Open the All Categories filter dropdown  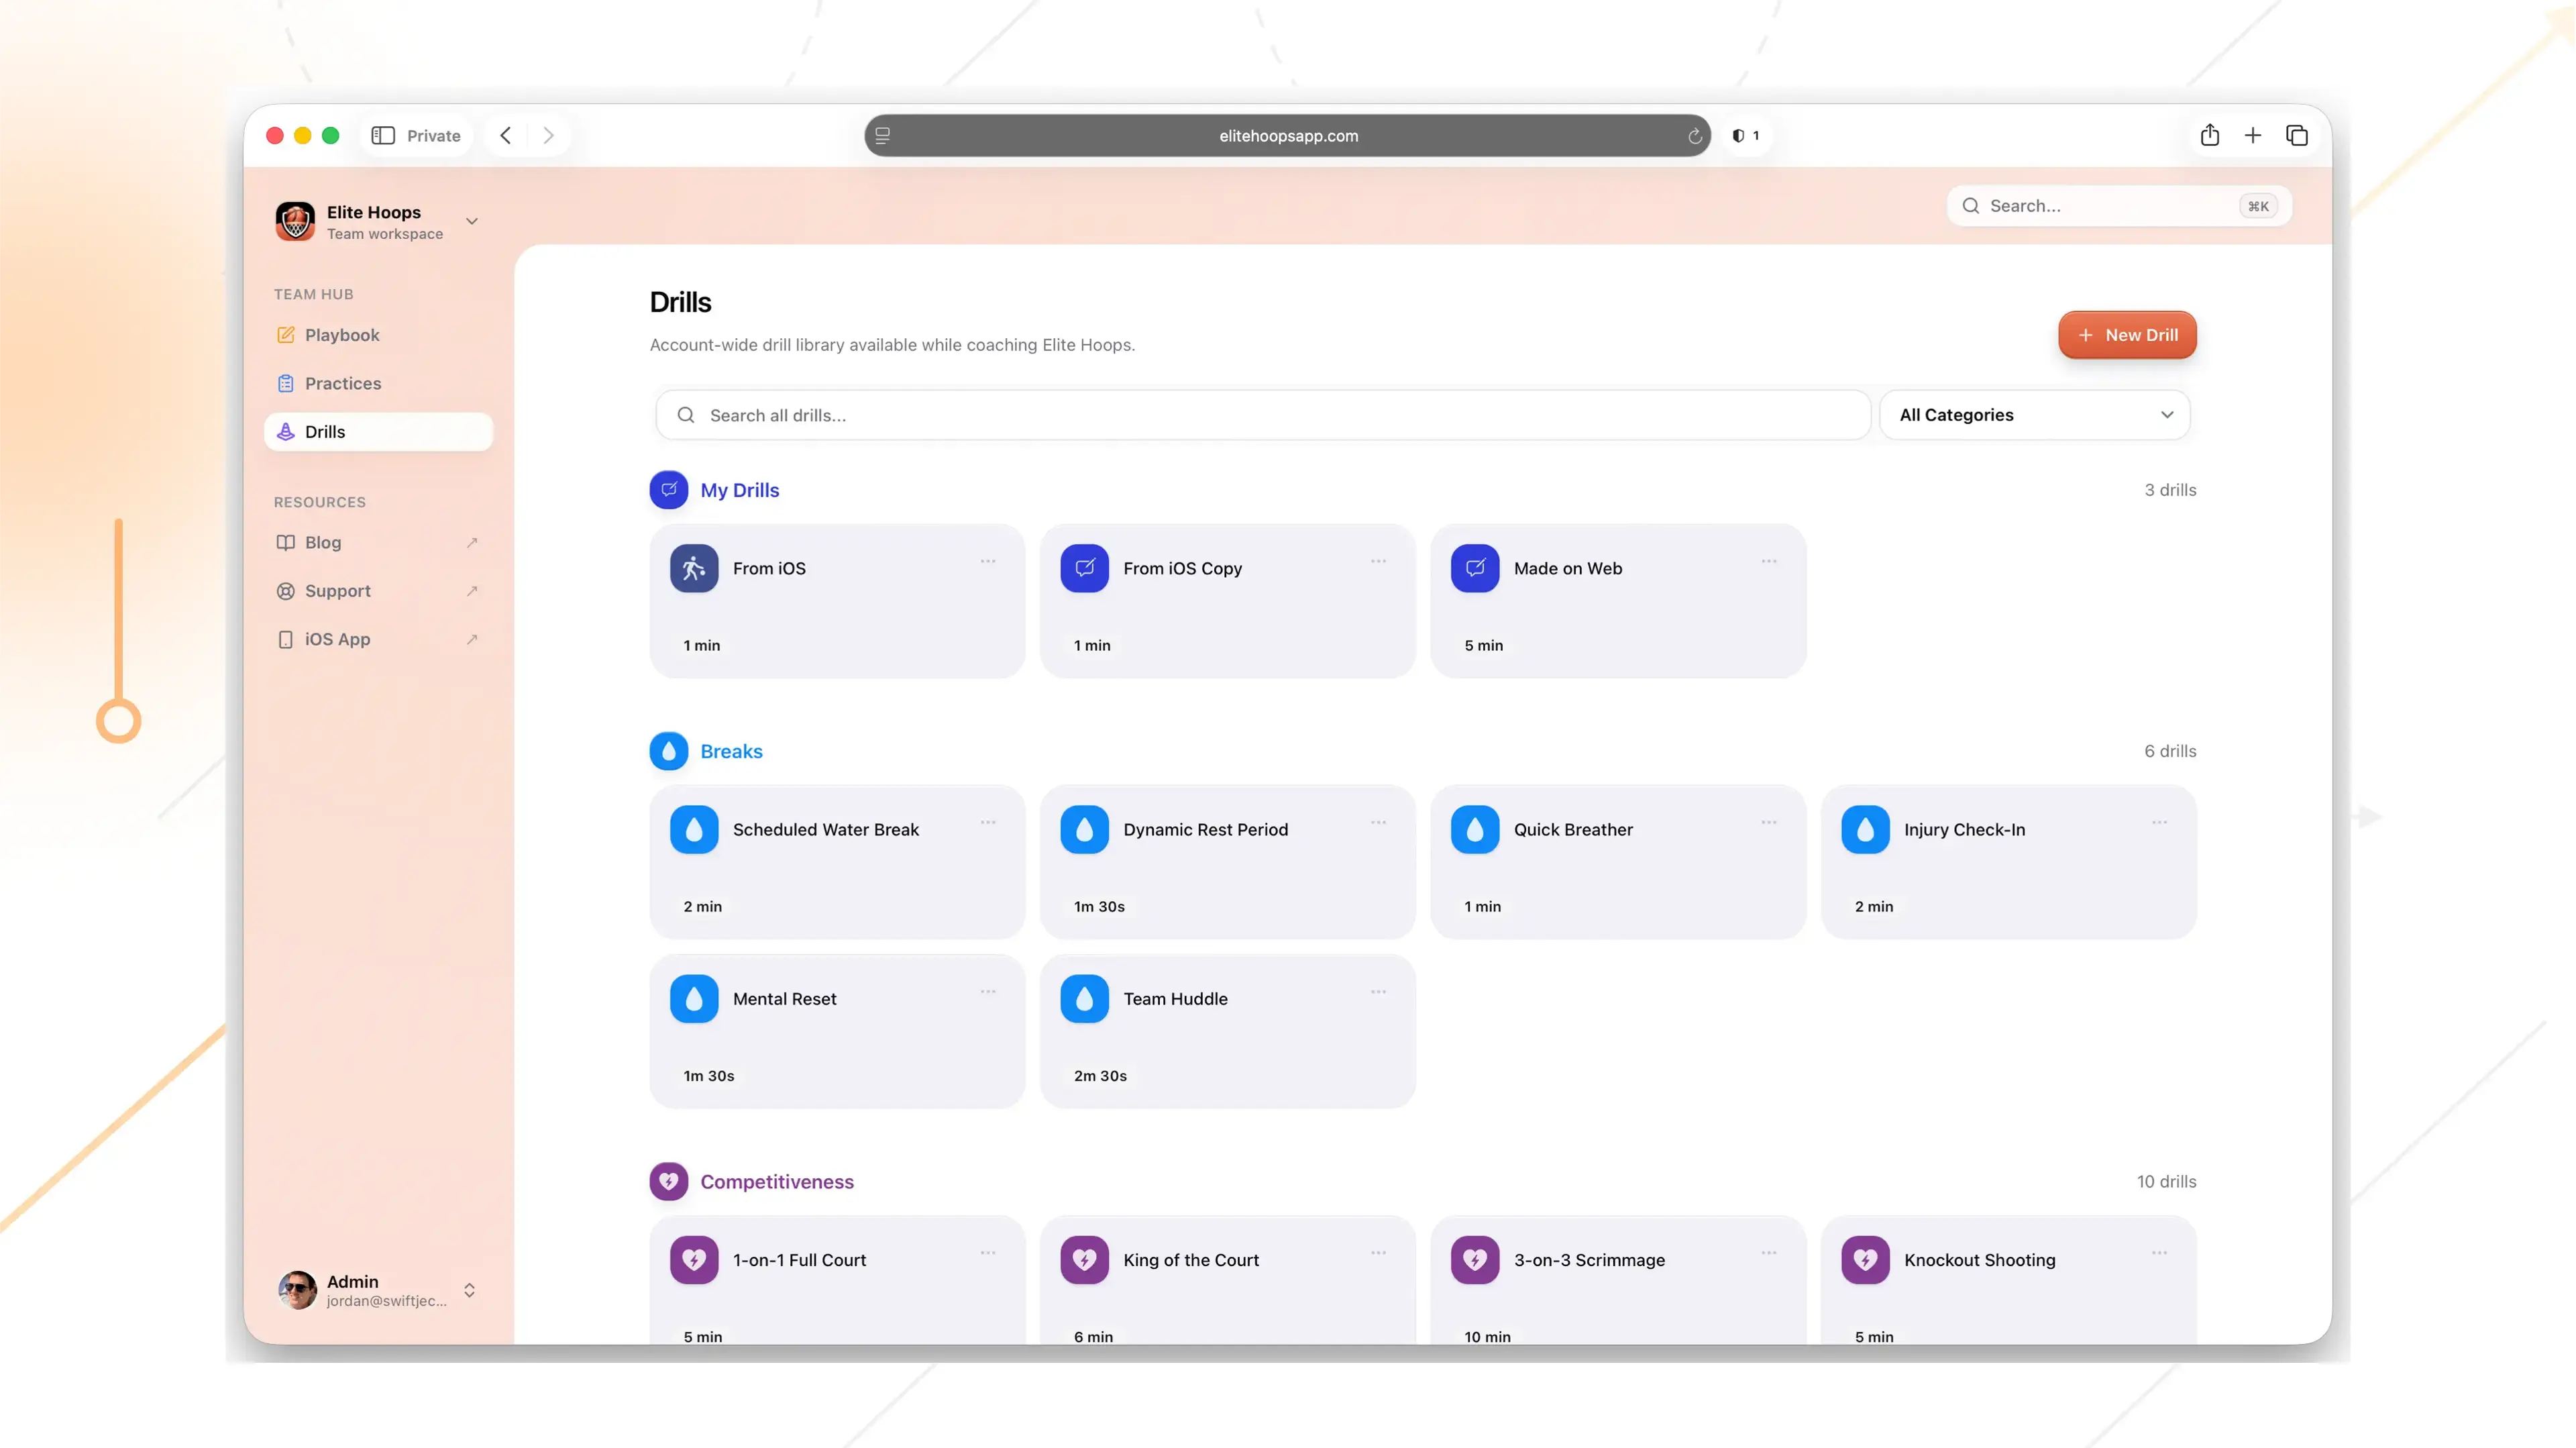coord(2035,415)
